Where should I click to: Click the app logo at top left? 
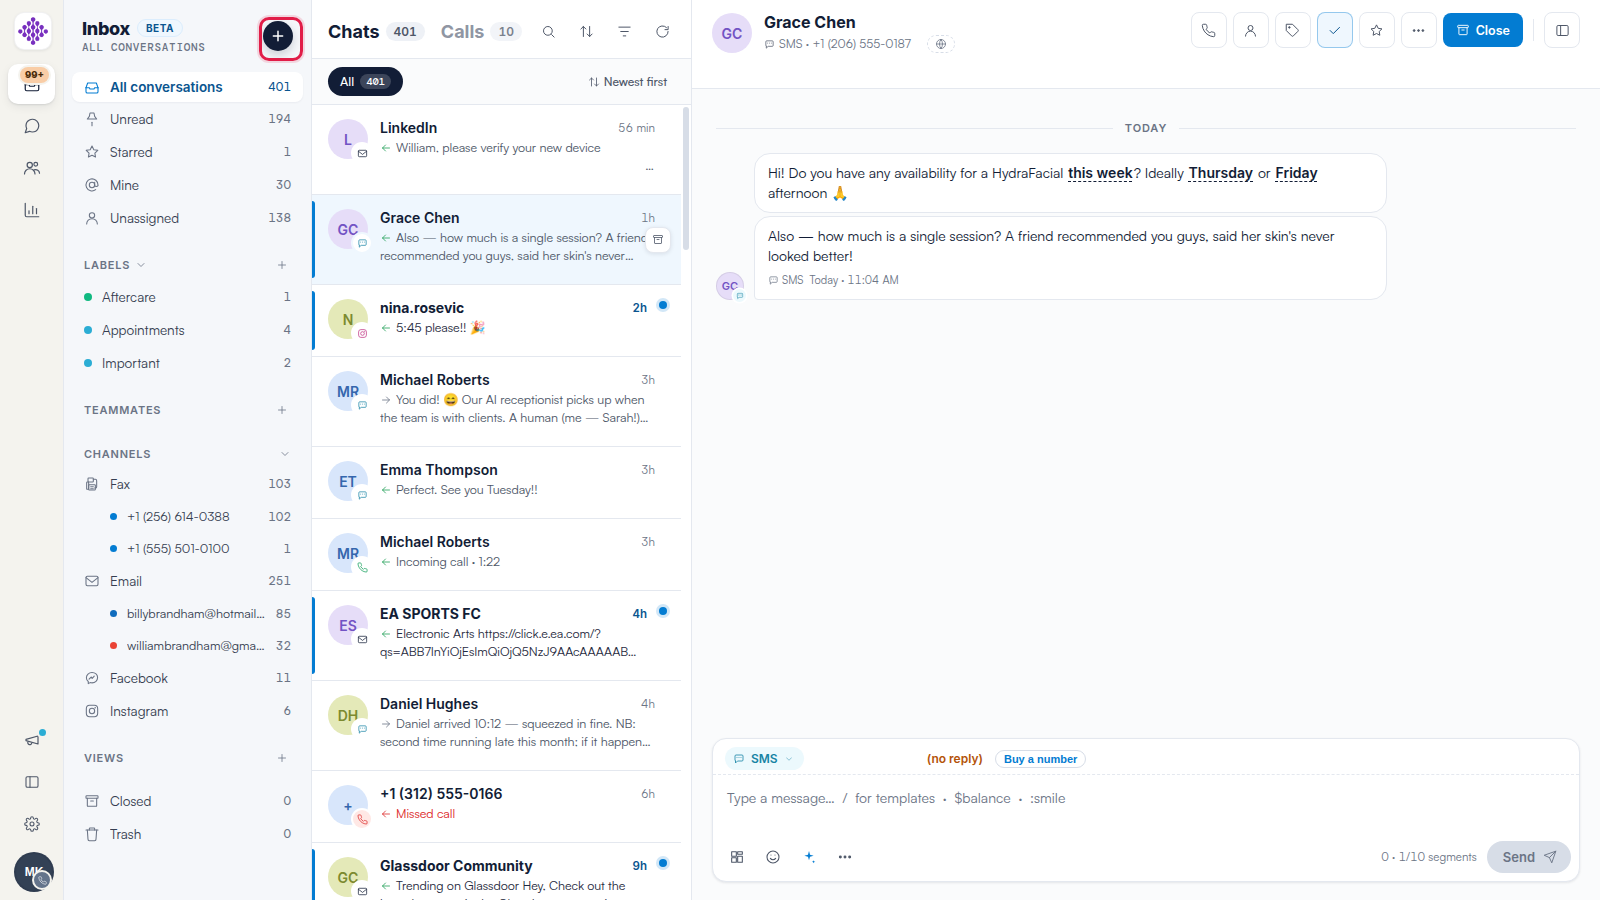click(33, 31)
